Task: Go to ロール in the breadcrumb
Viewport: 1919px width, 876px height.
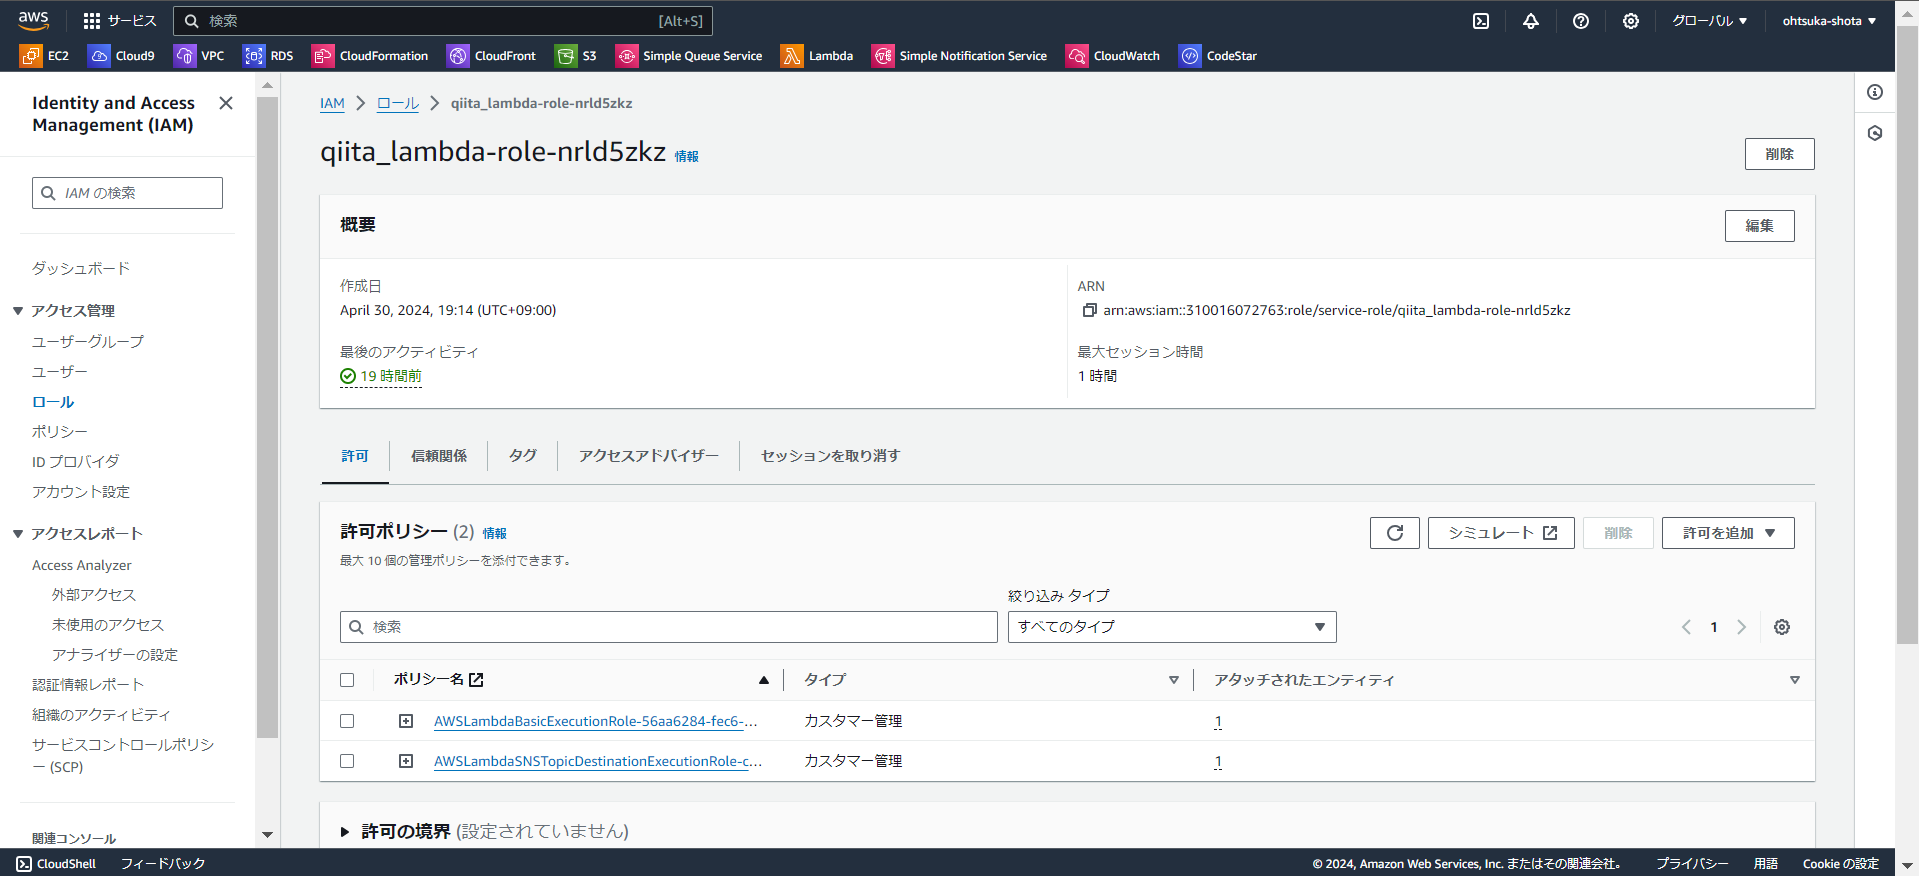Action: click(398, 103)
